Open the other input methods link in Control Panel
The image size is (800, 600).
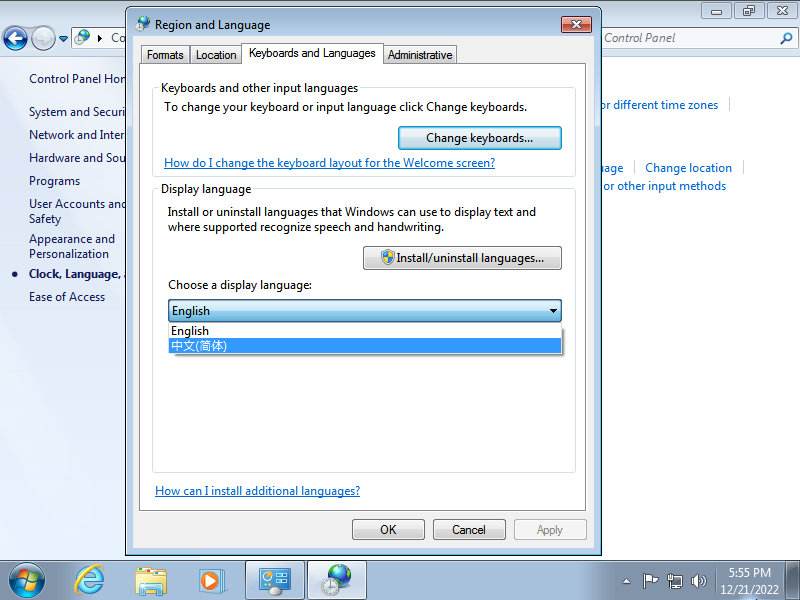664,186
